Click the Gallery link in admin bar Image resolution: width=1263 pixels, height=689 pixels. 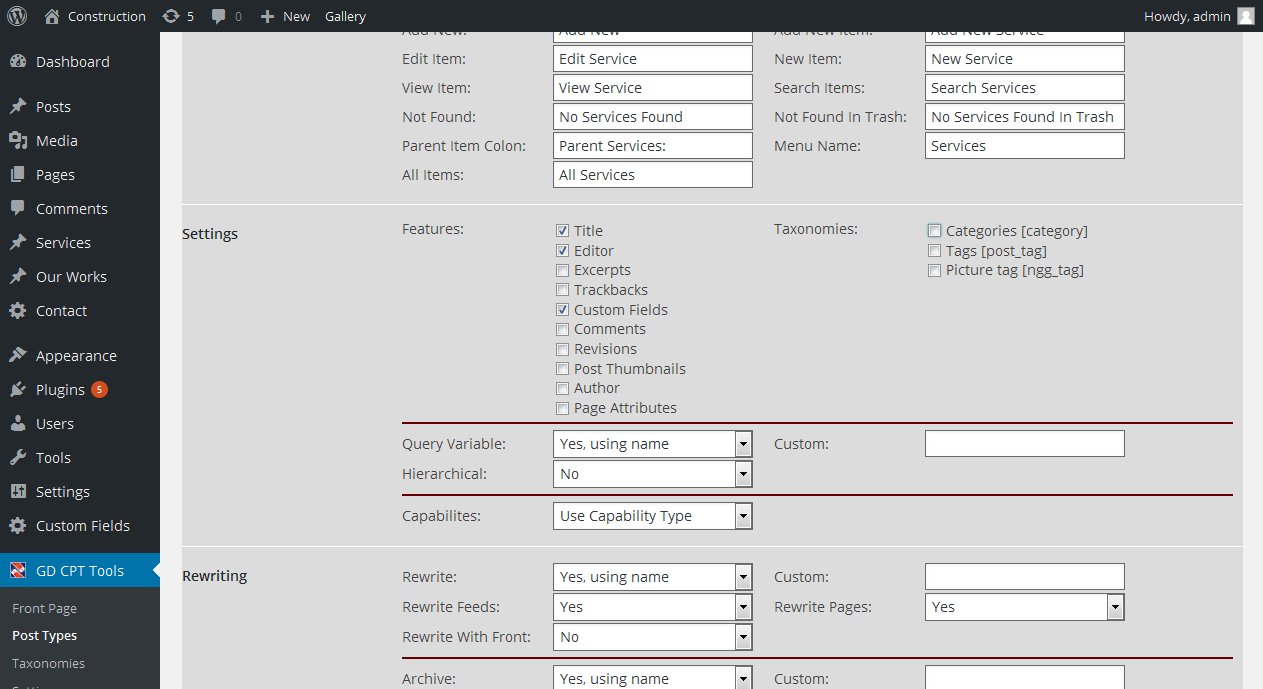(345, 16)
